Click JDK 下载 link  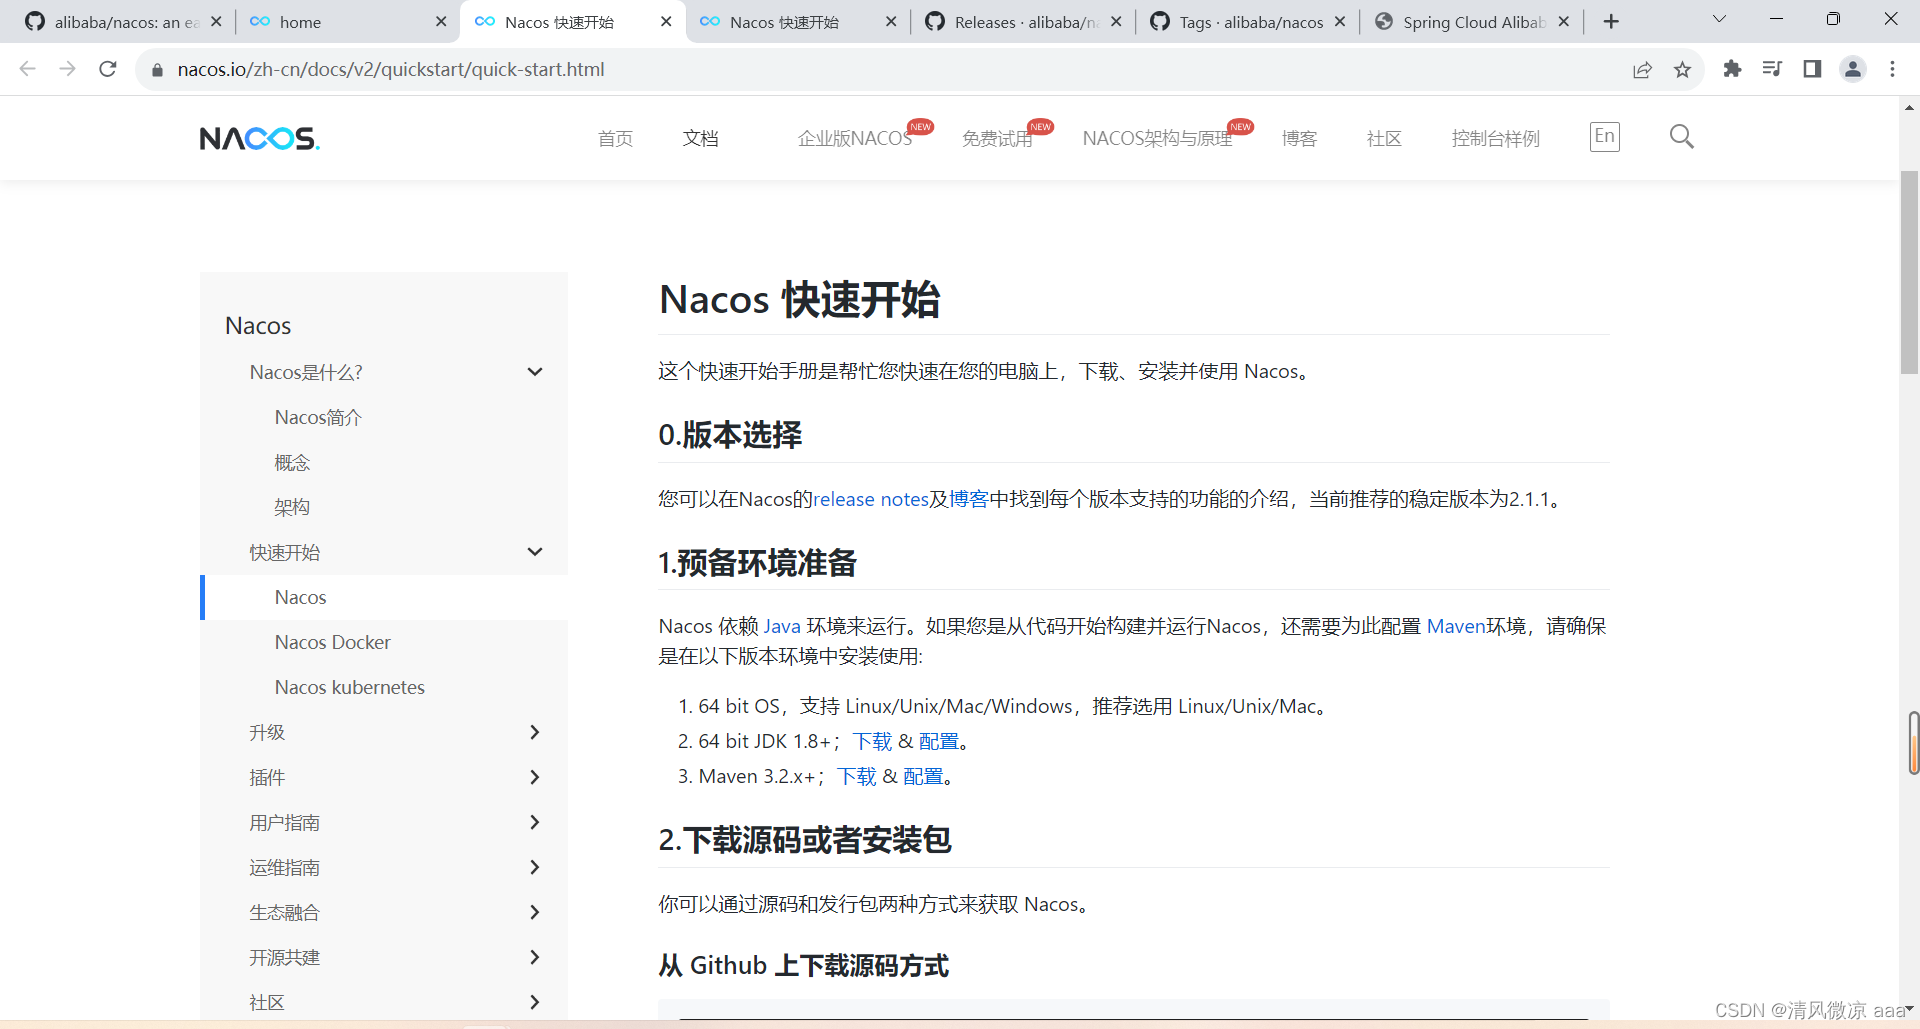click(x=872, y=741)
